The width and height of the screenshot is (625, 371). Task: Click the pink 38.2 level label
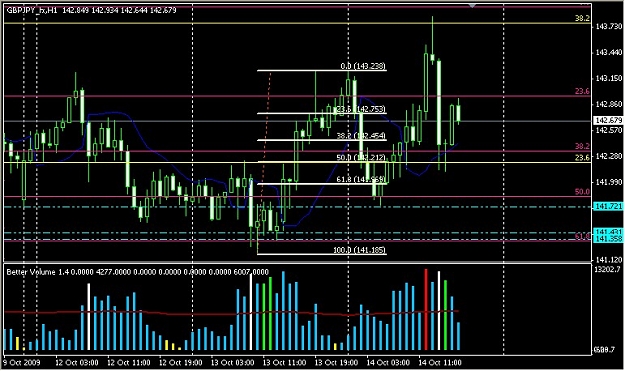click(x=582, y=146)
